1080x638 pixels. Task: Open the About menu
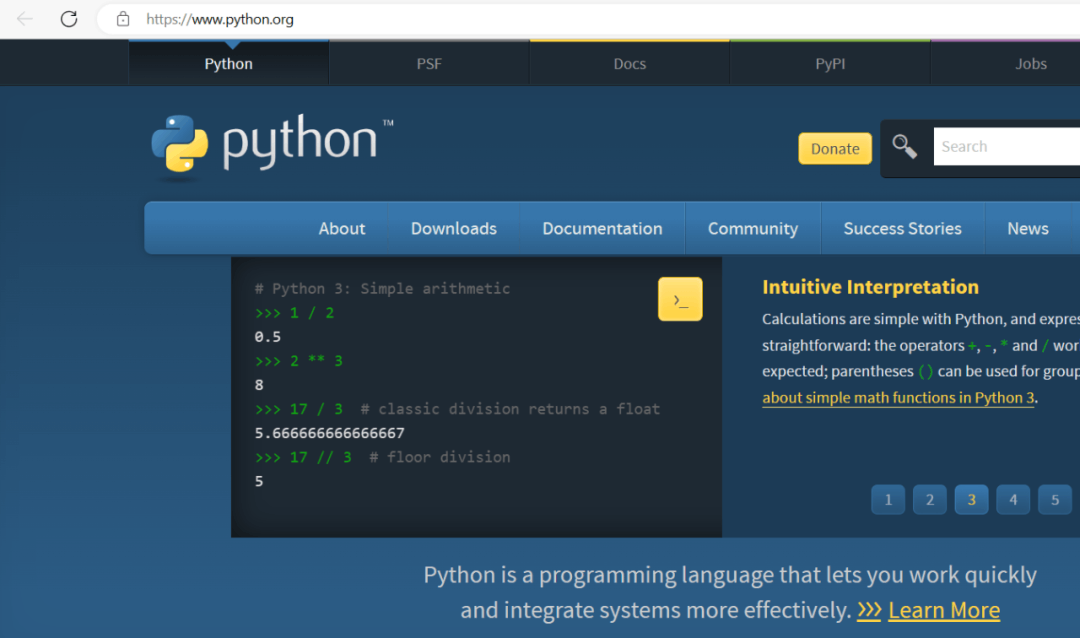342,229
